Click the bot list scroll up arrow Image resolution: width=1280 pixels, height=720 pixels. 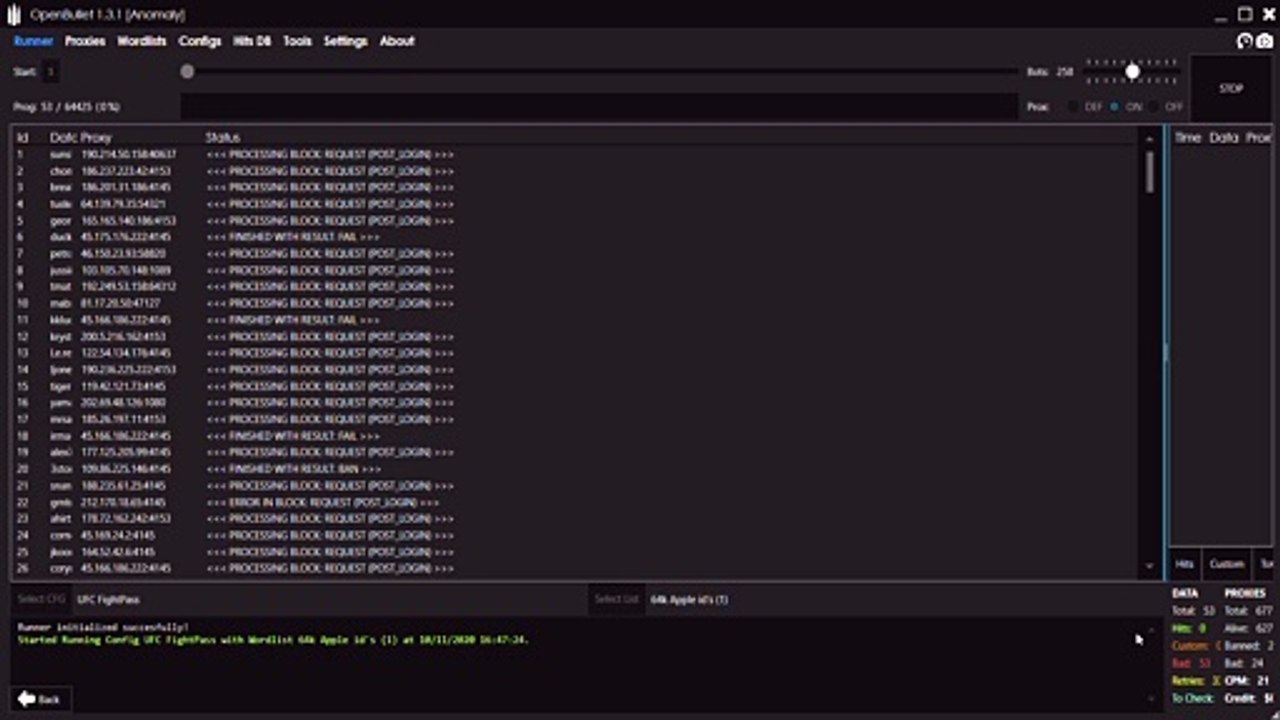coord(1149,139)
